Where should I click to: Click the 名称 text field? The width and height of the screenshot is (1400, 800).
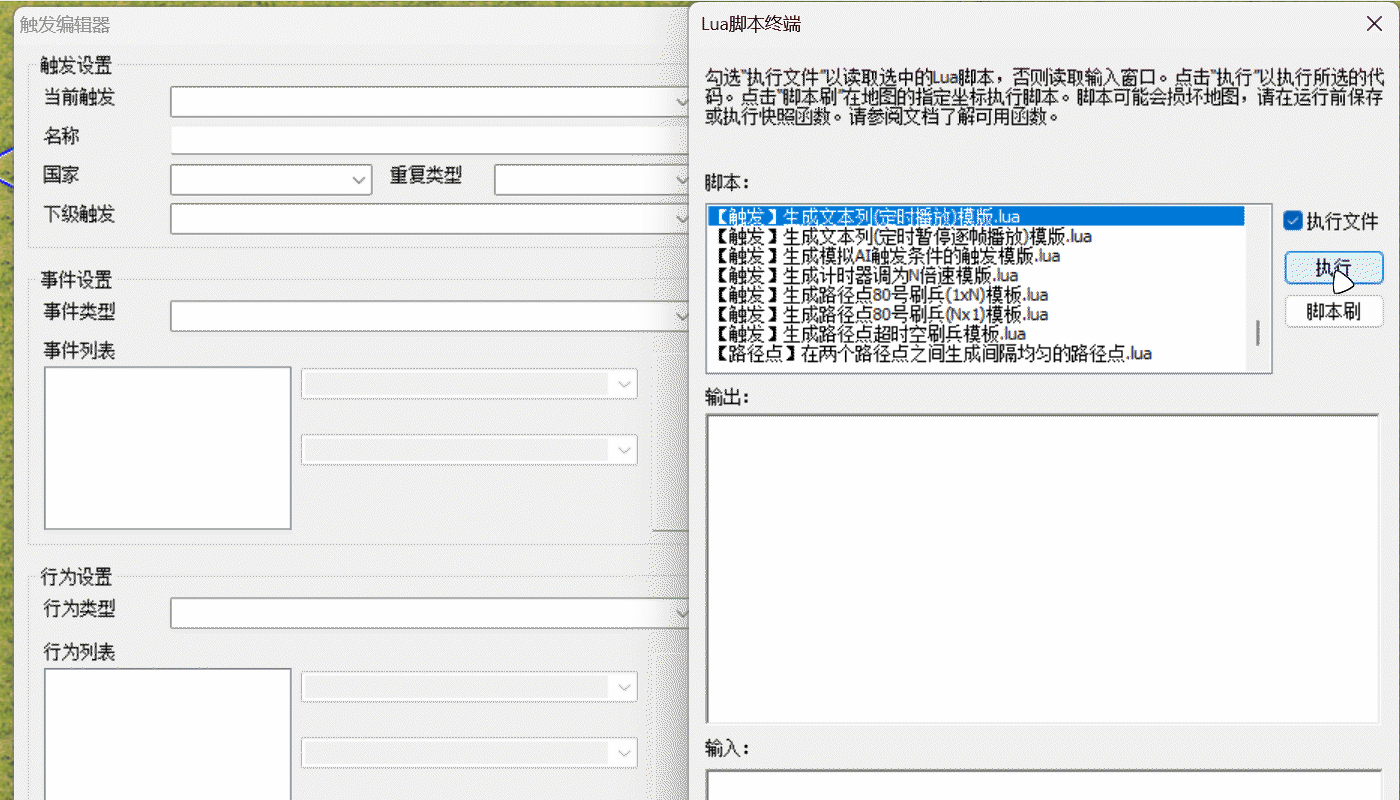click(x=430, y=139)
